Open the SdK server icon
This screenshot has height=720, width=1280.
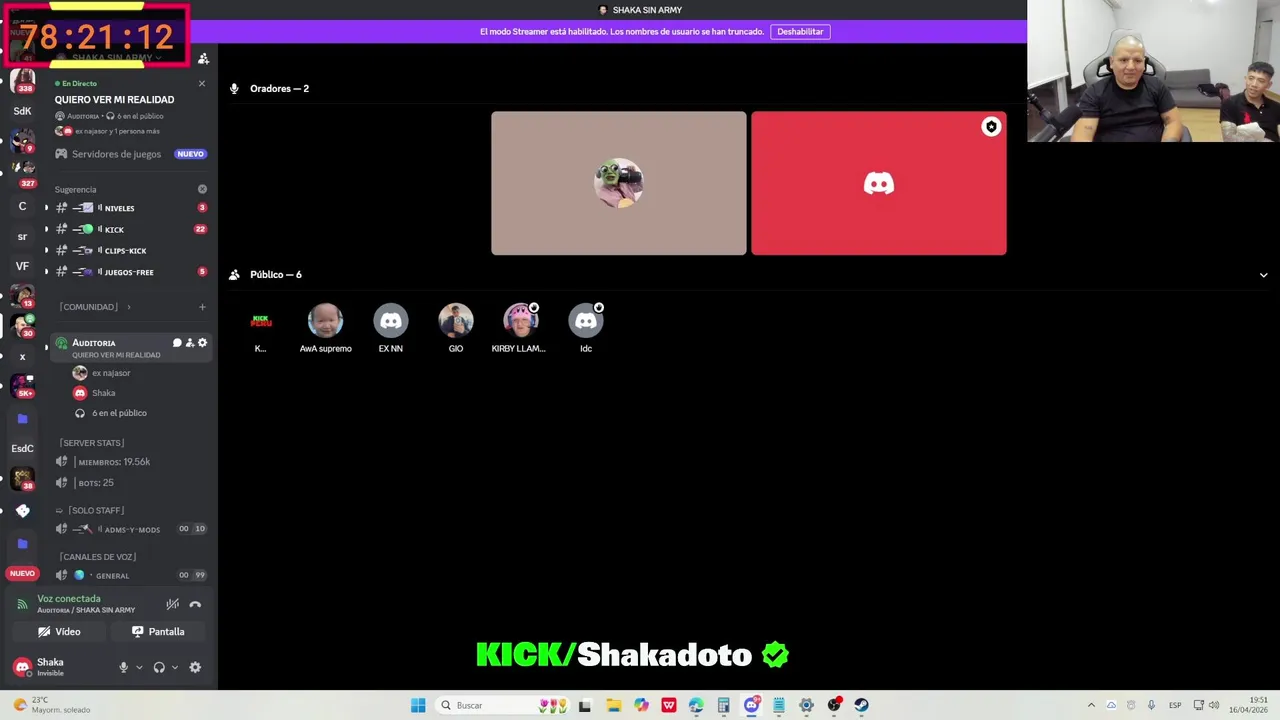(22, 111)
